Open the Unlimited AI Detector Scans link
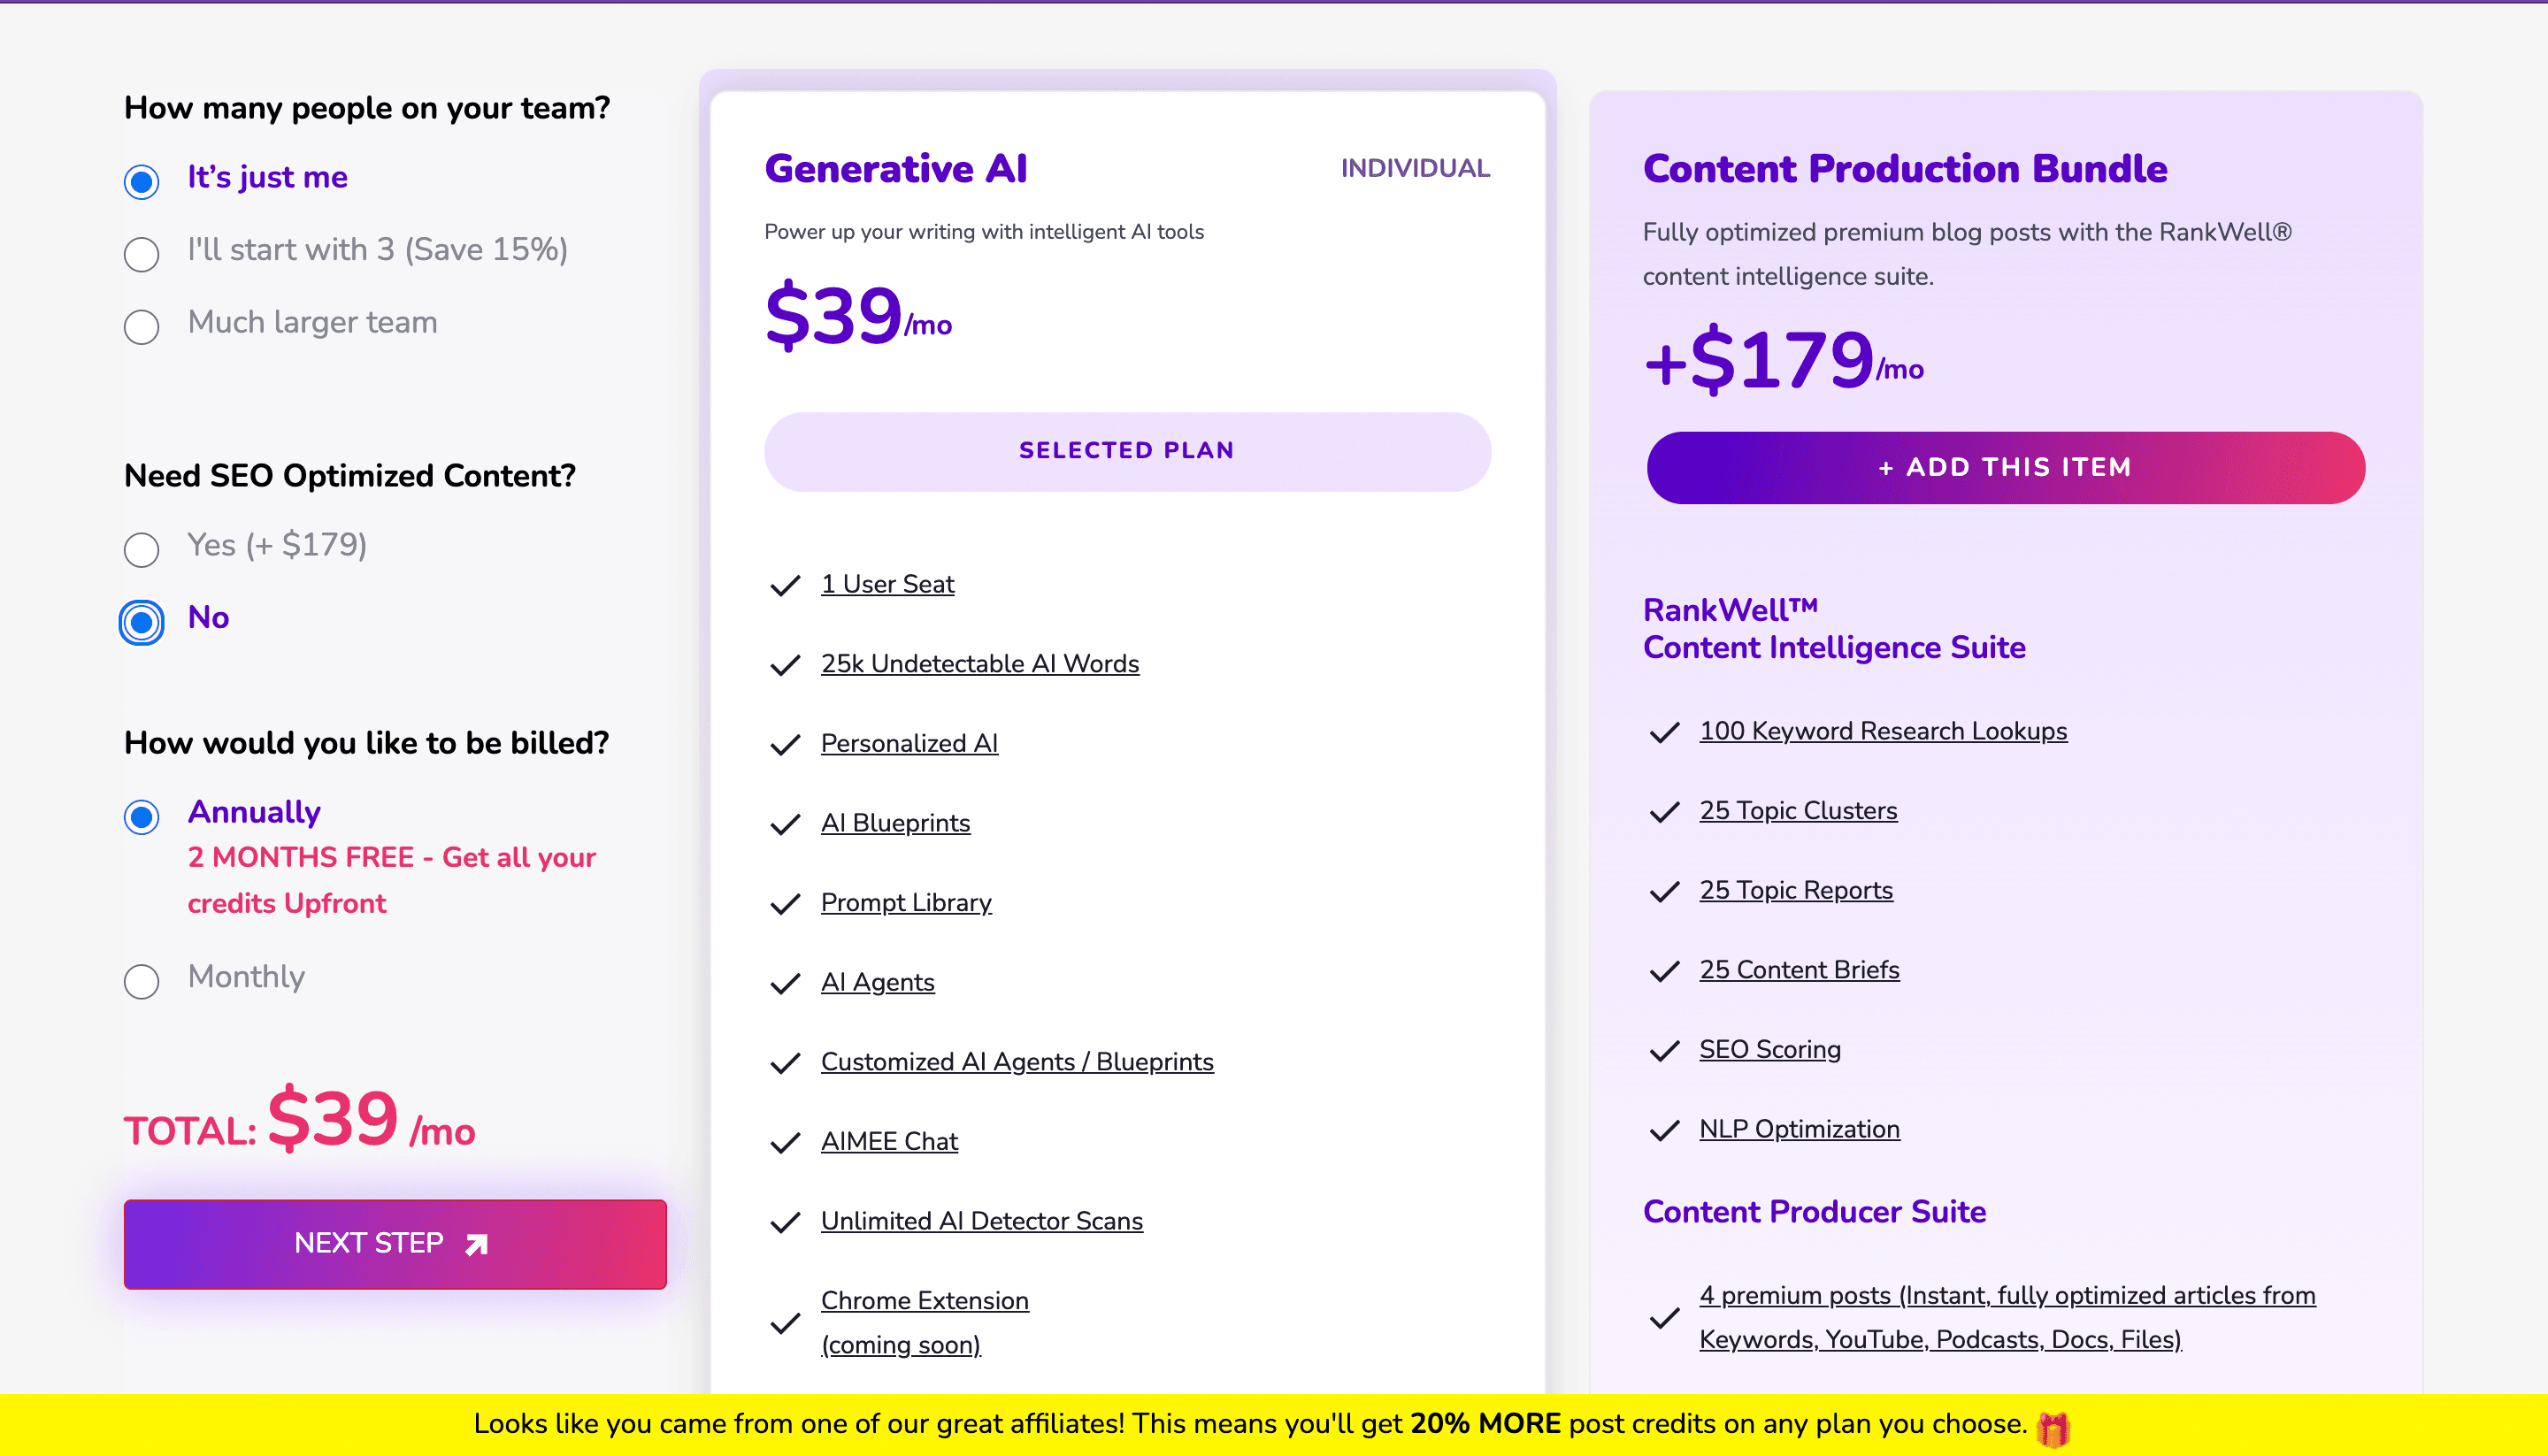Image resolution: width=2548 pixels, height=1456 pixels. tap(981, 1221)
